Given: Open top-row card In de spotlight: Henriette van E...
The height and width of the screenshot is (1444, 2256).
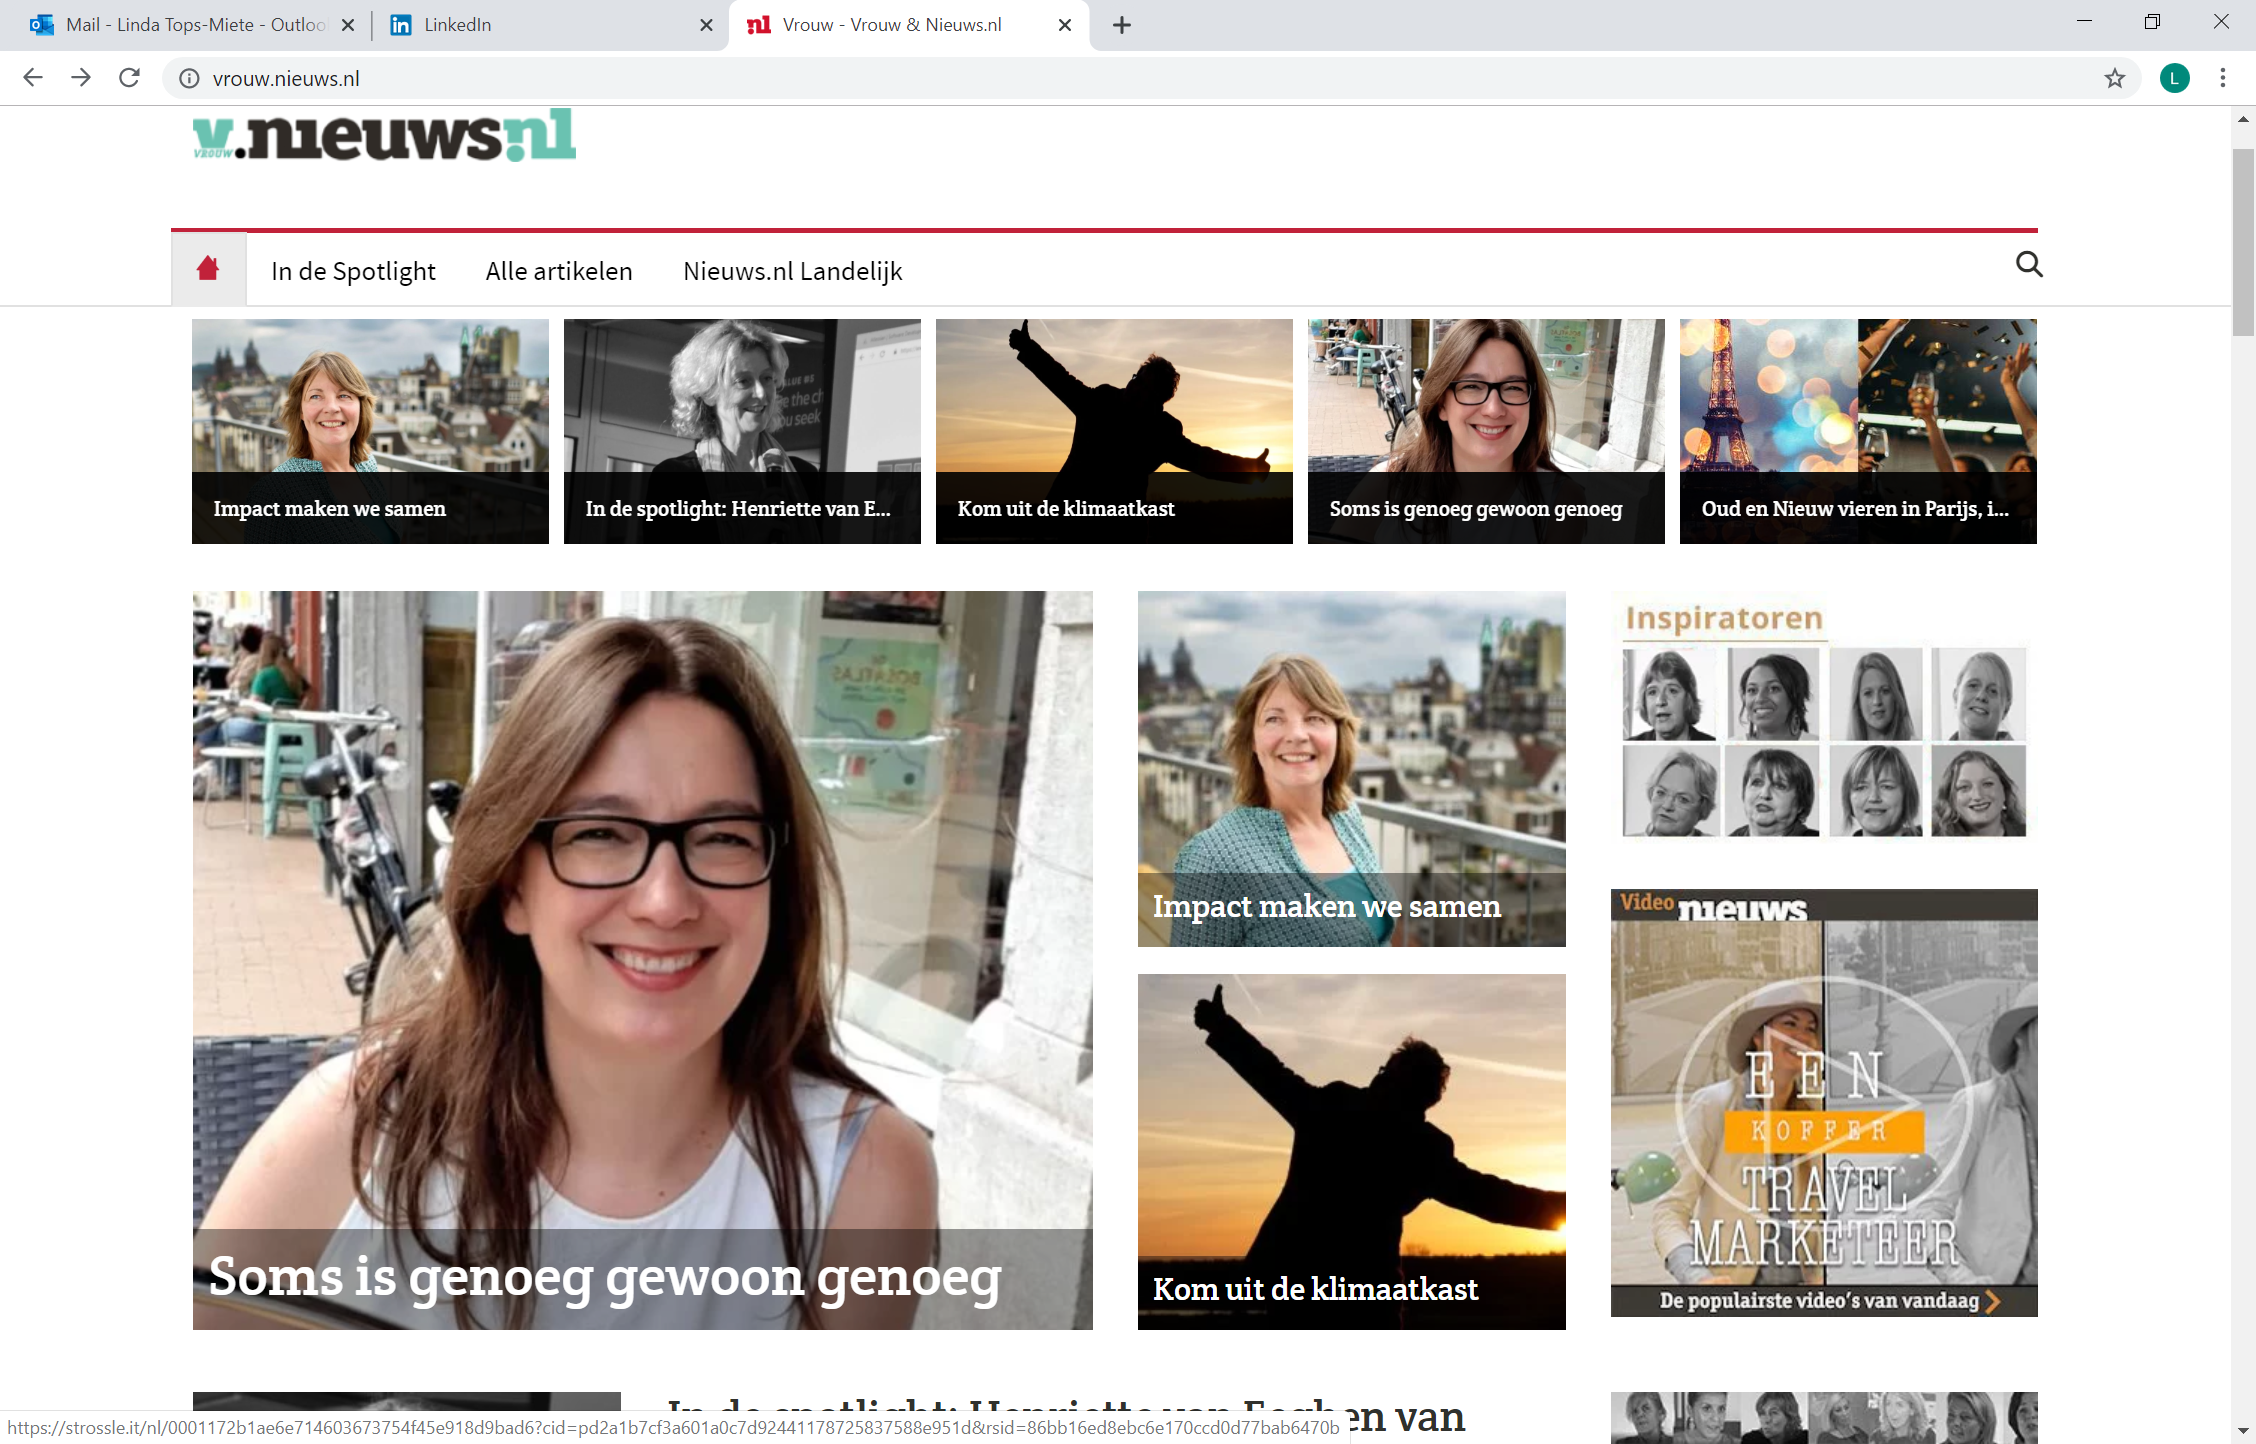Looking at the screenshot, I should (x=742, y=431).
